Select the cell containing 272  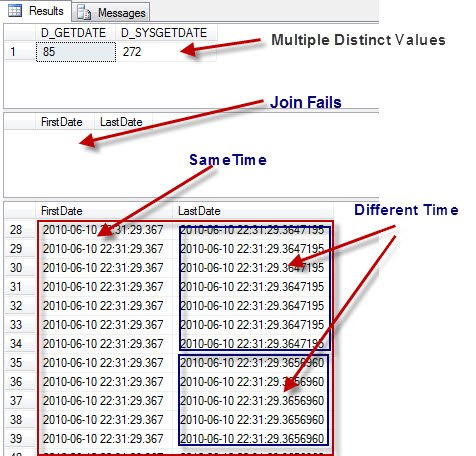[166, 52]
